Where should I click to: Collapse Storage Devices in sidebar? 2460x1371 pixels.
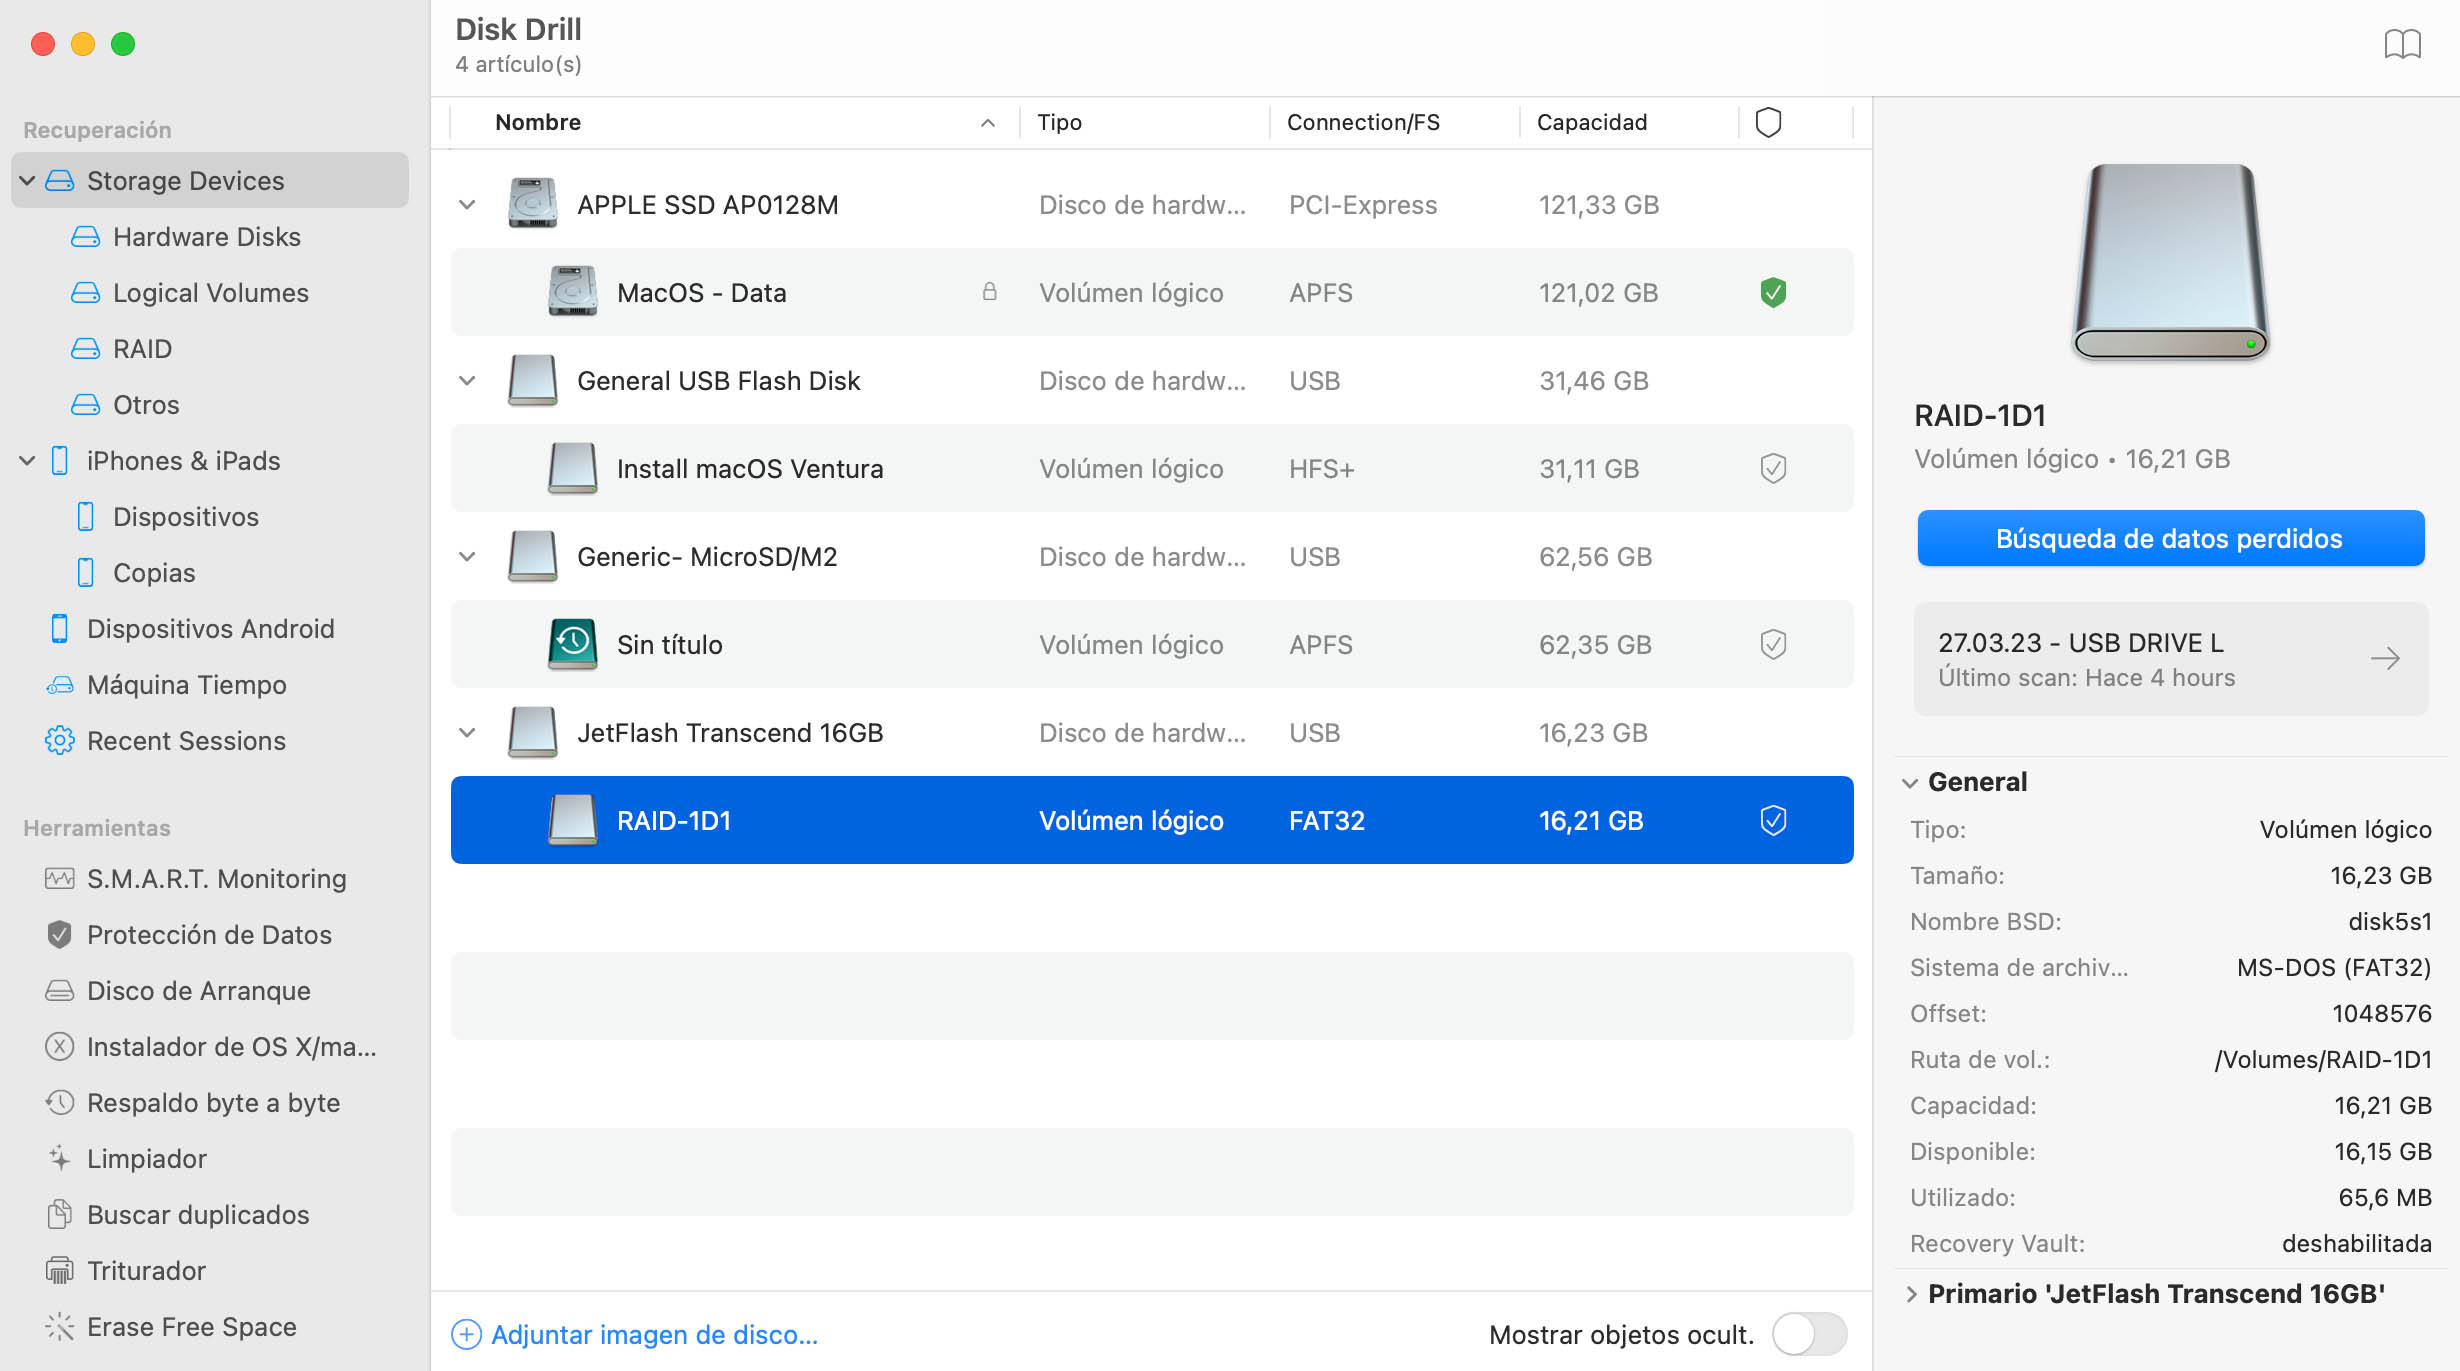[28, 181]
